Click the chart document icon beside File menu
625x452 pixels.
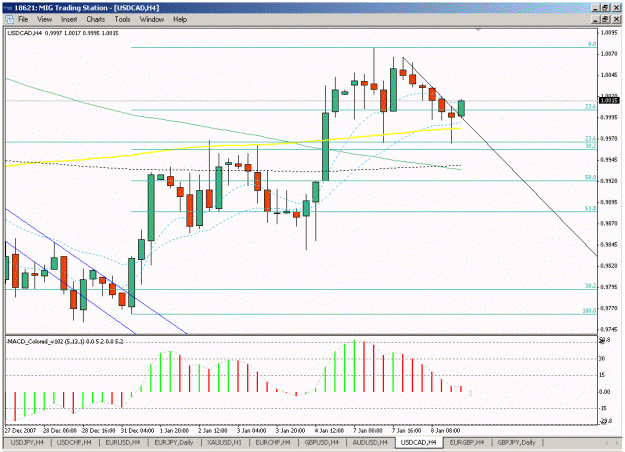coord(10,19)
